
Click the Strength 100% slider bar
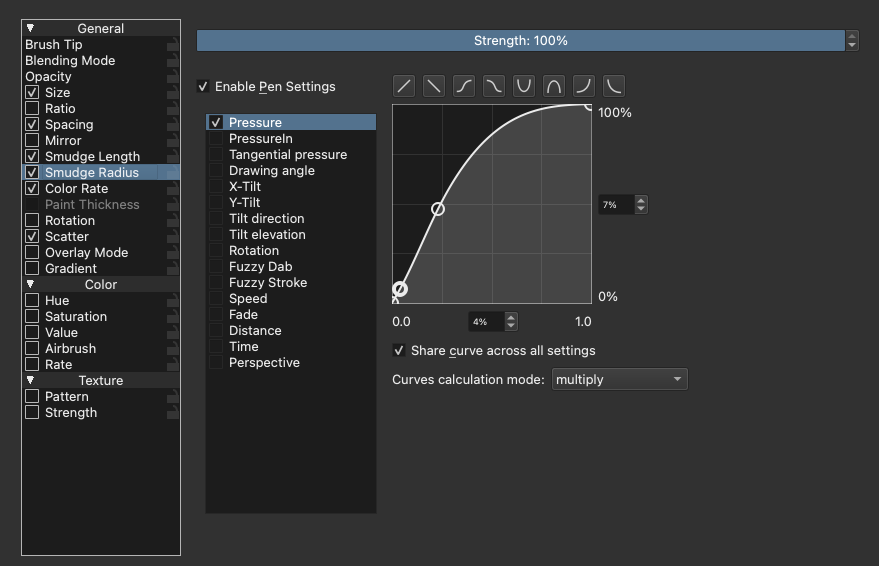tap(520, 41)
